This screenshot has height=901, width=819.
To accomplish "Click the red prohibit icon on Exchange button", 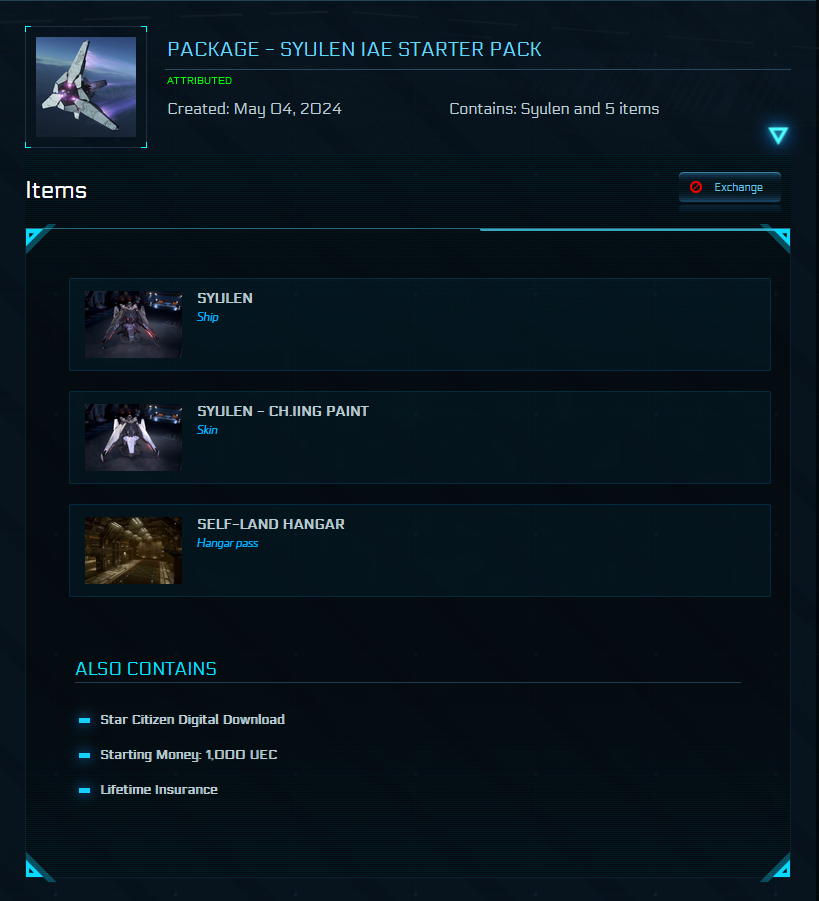I will click(x=696, y=187).
